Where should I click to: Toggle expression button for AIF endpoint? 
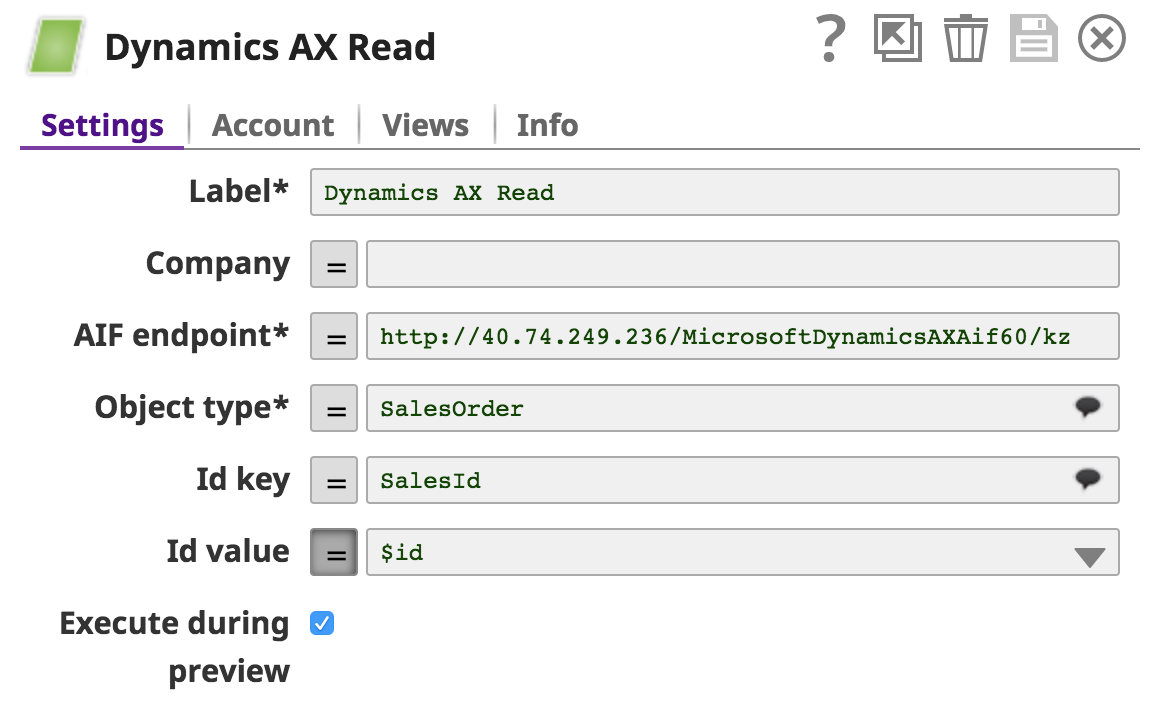tap(334, 336)
